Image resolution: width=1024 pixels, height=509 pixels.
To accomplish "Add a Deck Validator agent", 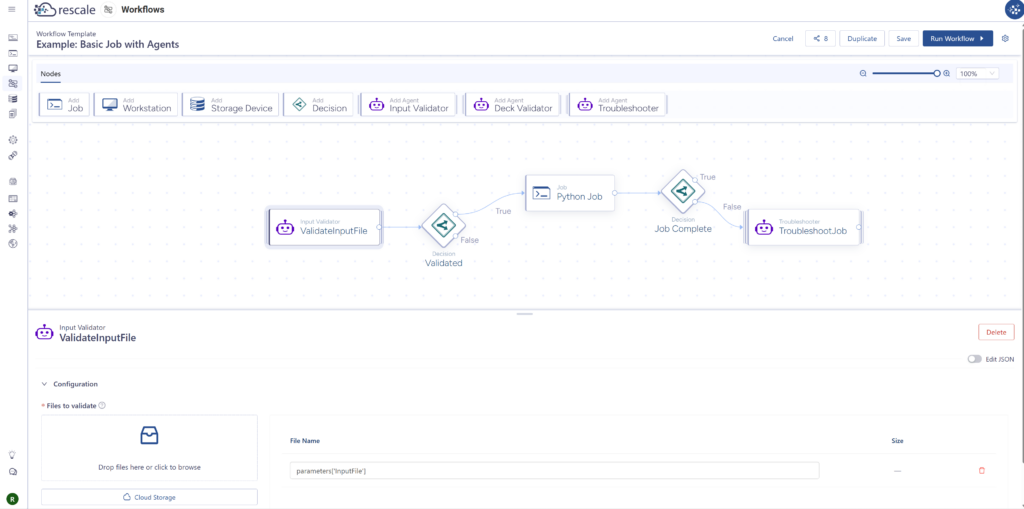I will pos(513,105).
